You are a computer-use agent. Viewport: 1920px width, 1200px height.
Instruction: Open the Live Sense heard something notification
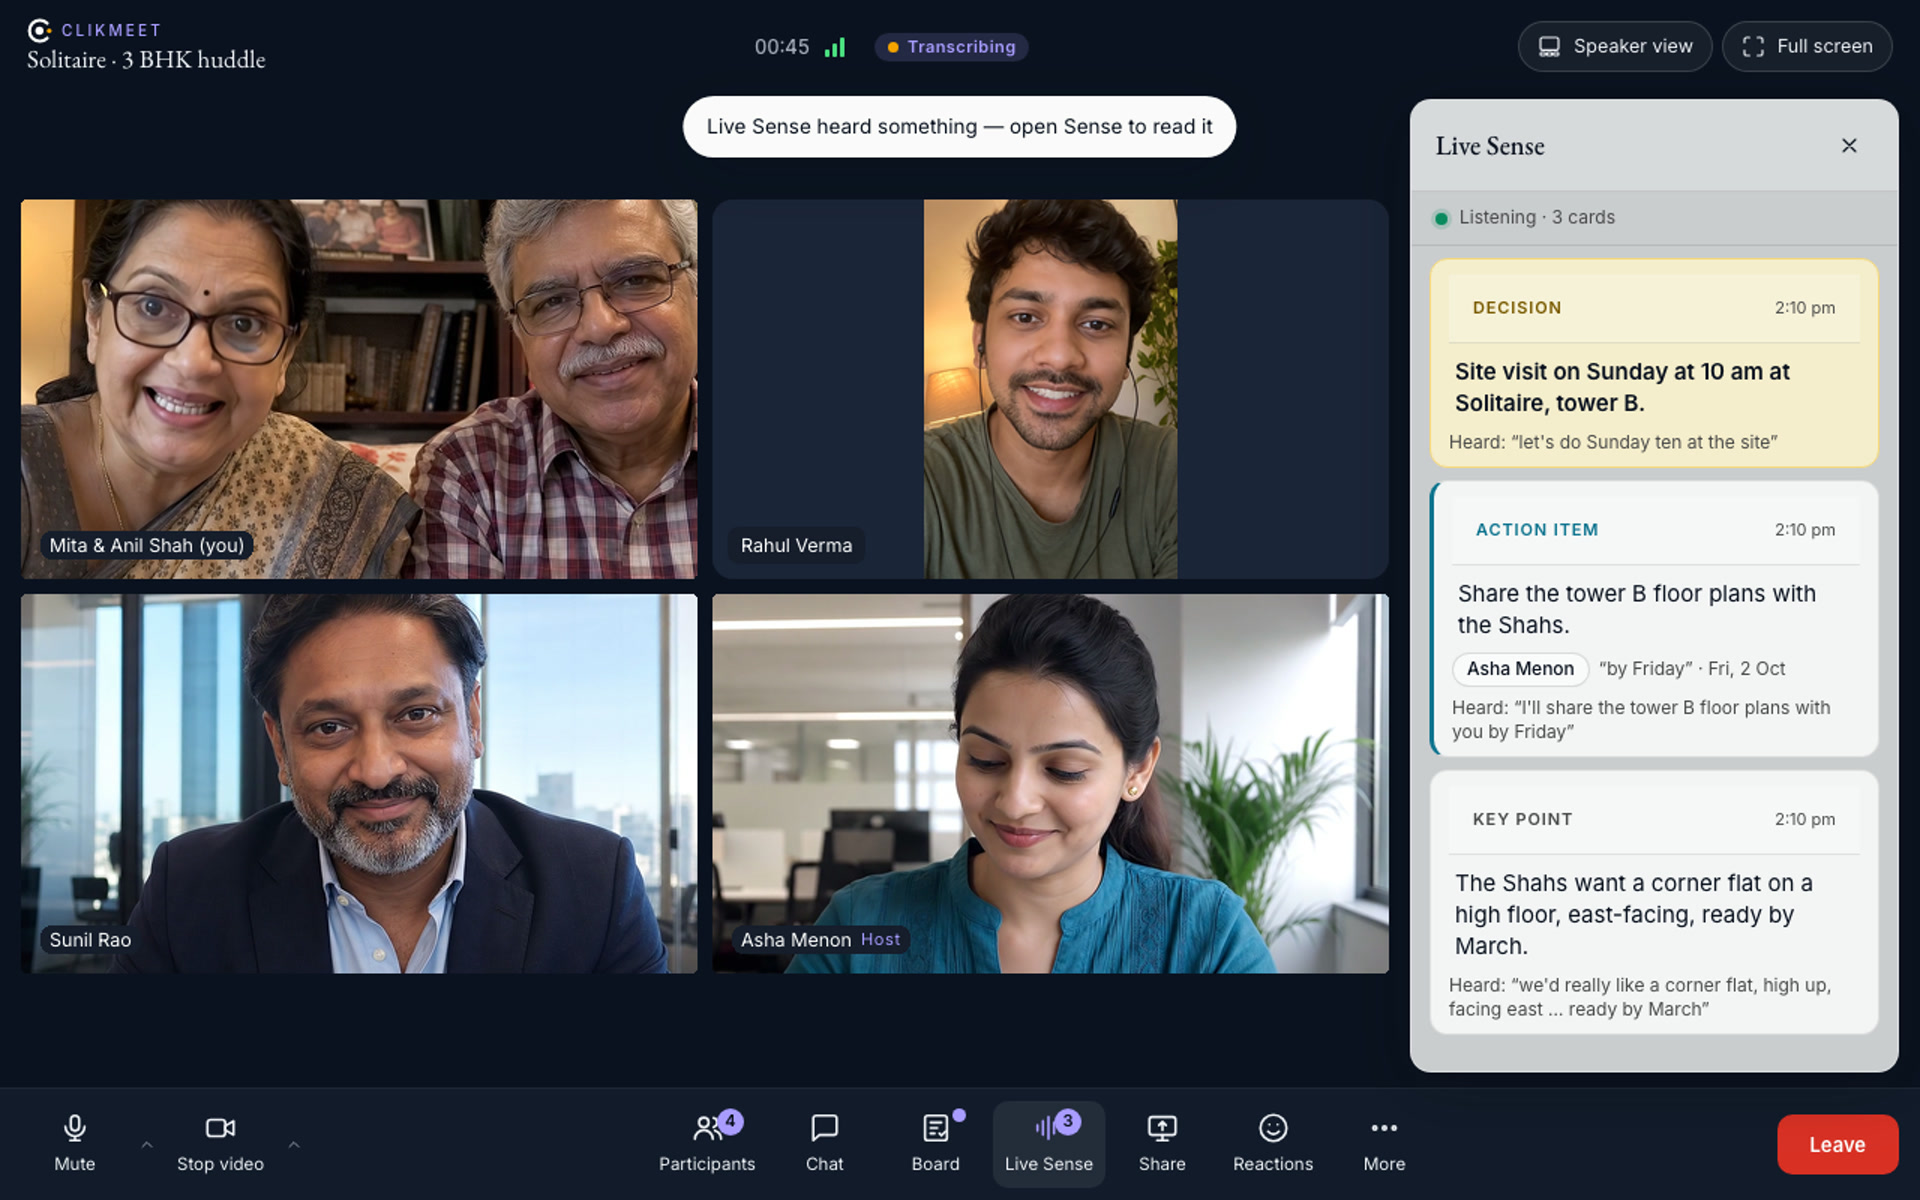(x=959, y=127)
